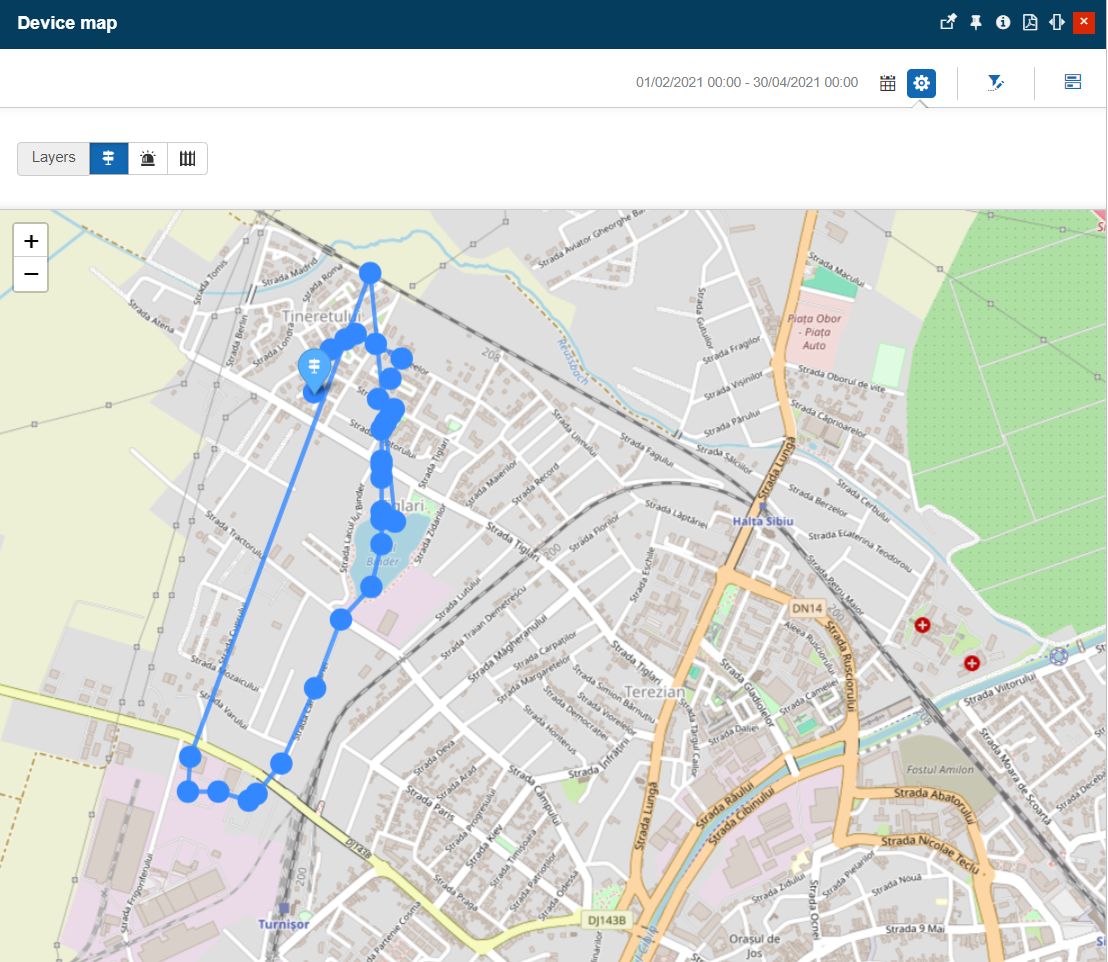
Task: Edit the map filter
Action: pyautogui.click(x=995, y=83)
